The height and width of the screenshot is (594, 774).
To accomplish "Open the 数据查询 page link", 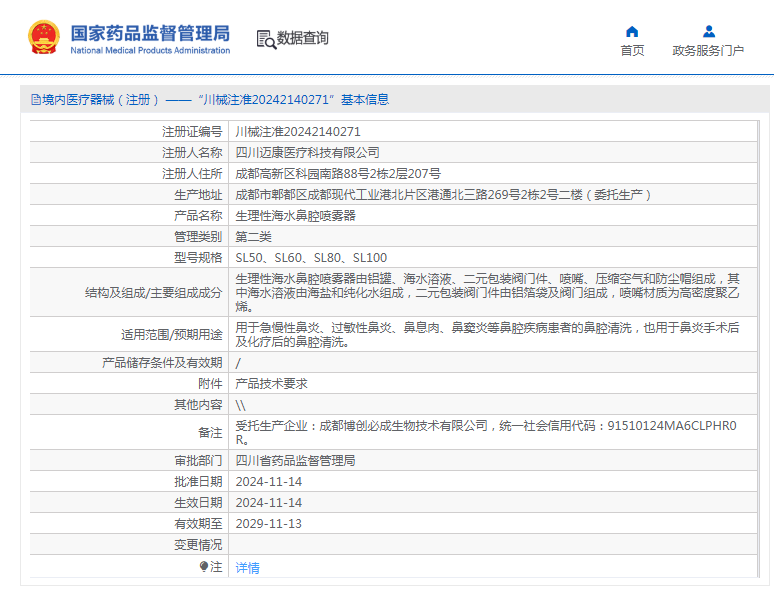I will [x=302, y=39].
